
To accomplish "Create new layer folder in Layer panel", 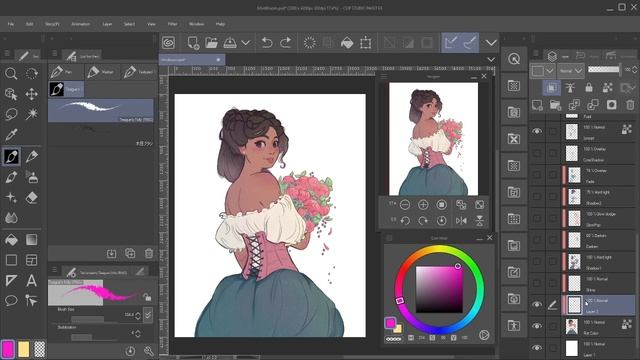I will (x=555, y=105).
